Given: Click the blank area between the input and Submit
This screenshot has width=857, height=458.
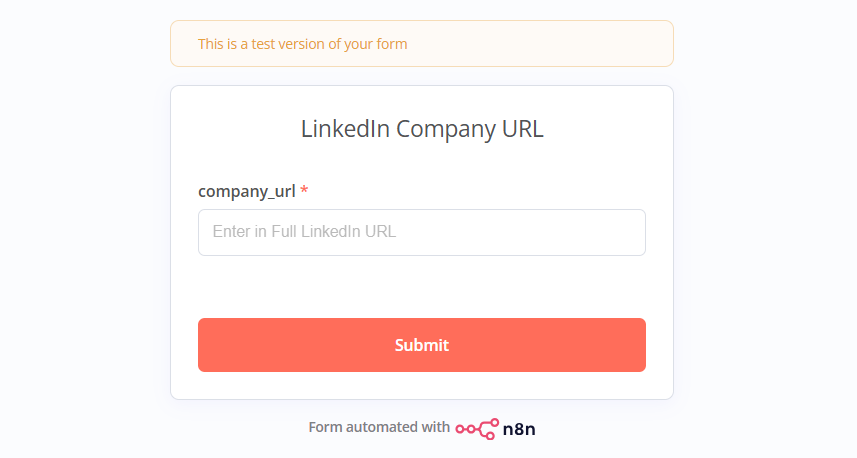Looking at the screenshot, I should [x=421, y=287].
